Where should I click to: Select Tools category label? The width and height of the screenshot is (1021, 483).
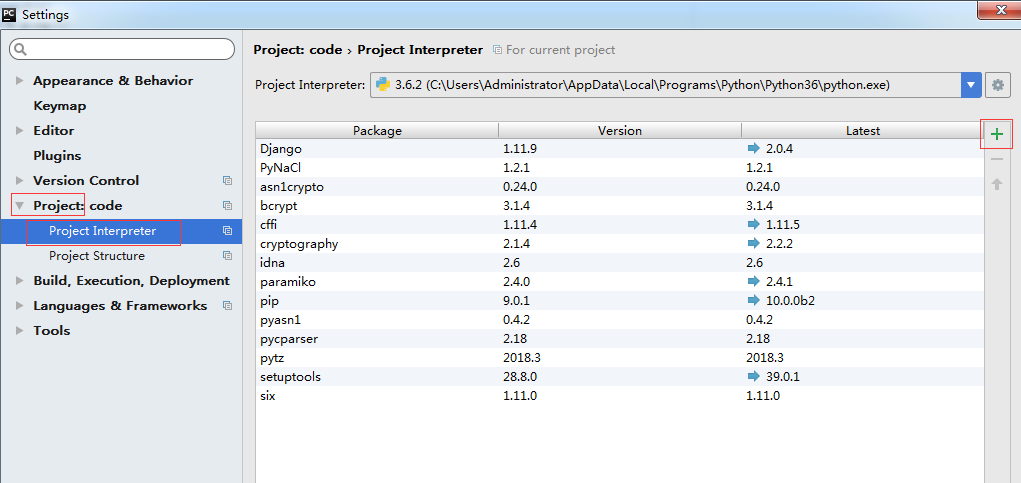(51, 331)
